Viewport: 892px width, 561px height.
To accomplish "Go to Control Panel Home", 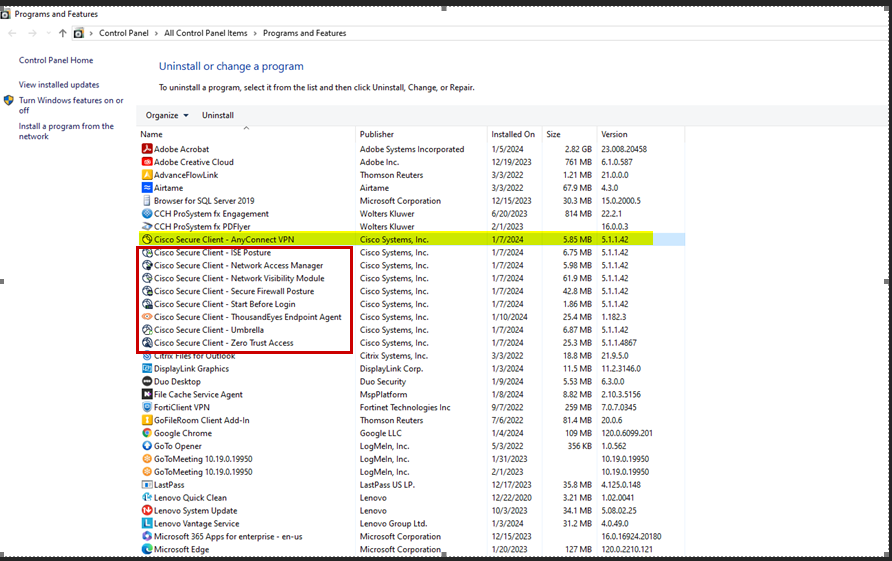I will tap(56, 60).
